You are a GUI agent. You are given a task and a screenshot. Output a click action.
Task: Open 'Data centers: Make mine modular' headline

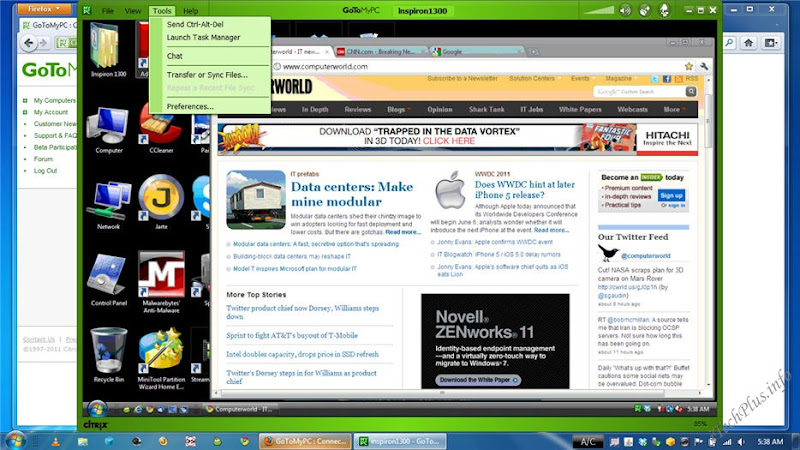tap(352, 194)
